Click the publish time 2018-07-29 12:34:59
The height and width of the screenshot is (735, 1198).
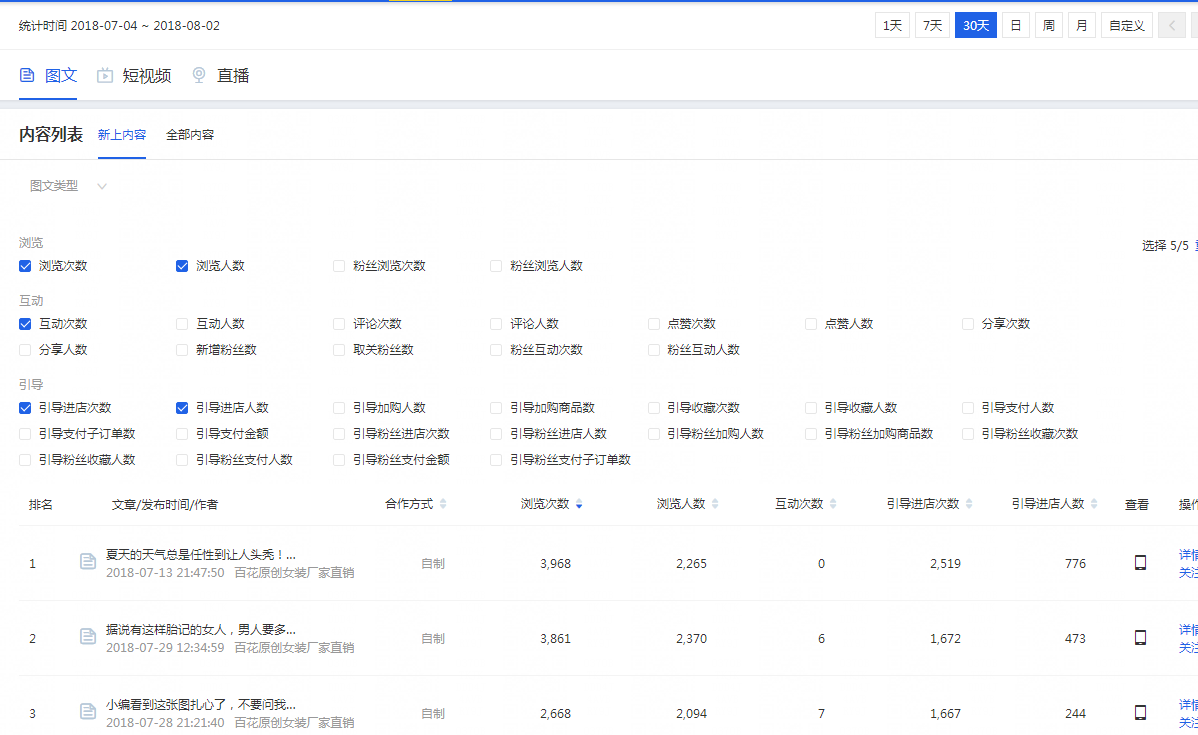click(165, 648)
